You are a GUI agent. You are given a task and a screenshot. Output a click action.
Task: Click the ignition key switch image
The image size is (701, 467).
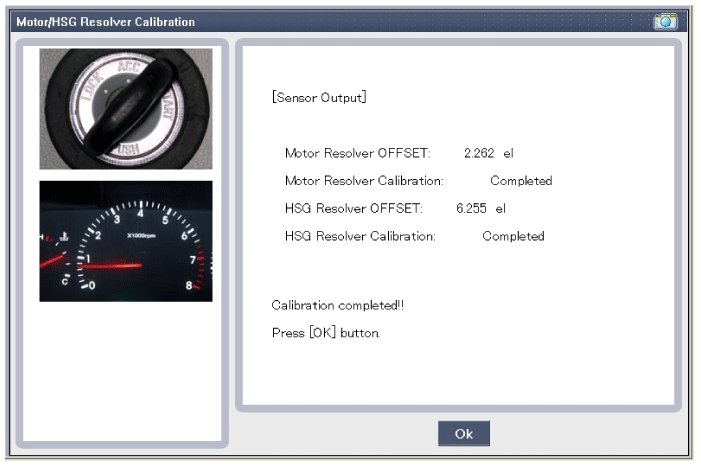(x=126, y=109)
